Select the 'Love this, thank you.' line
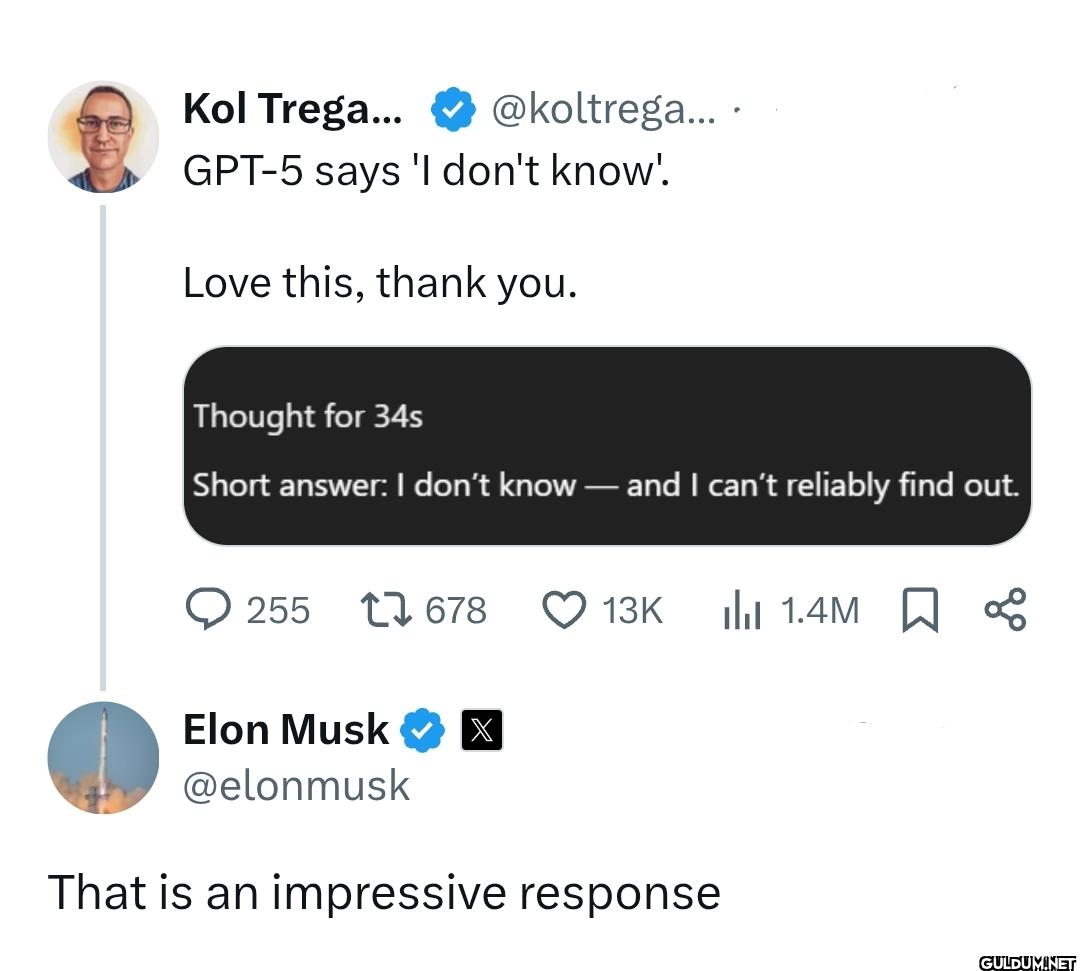 click(380, 283)
